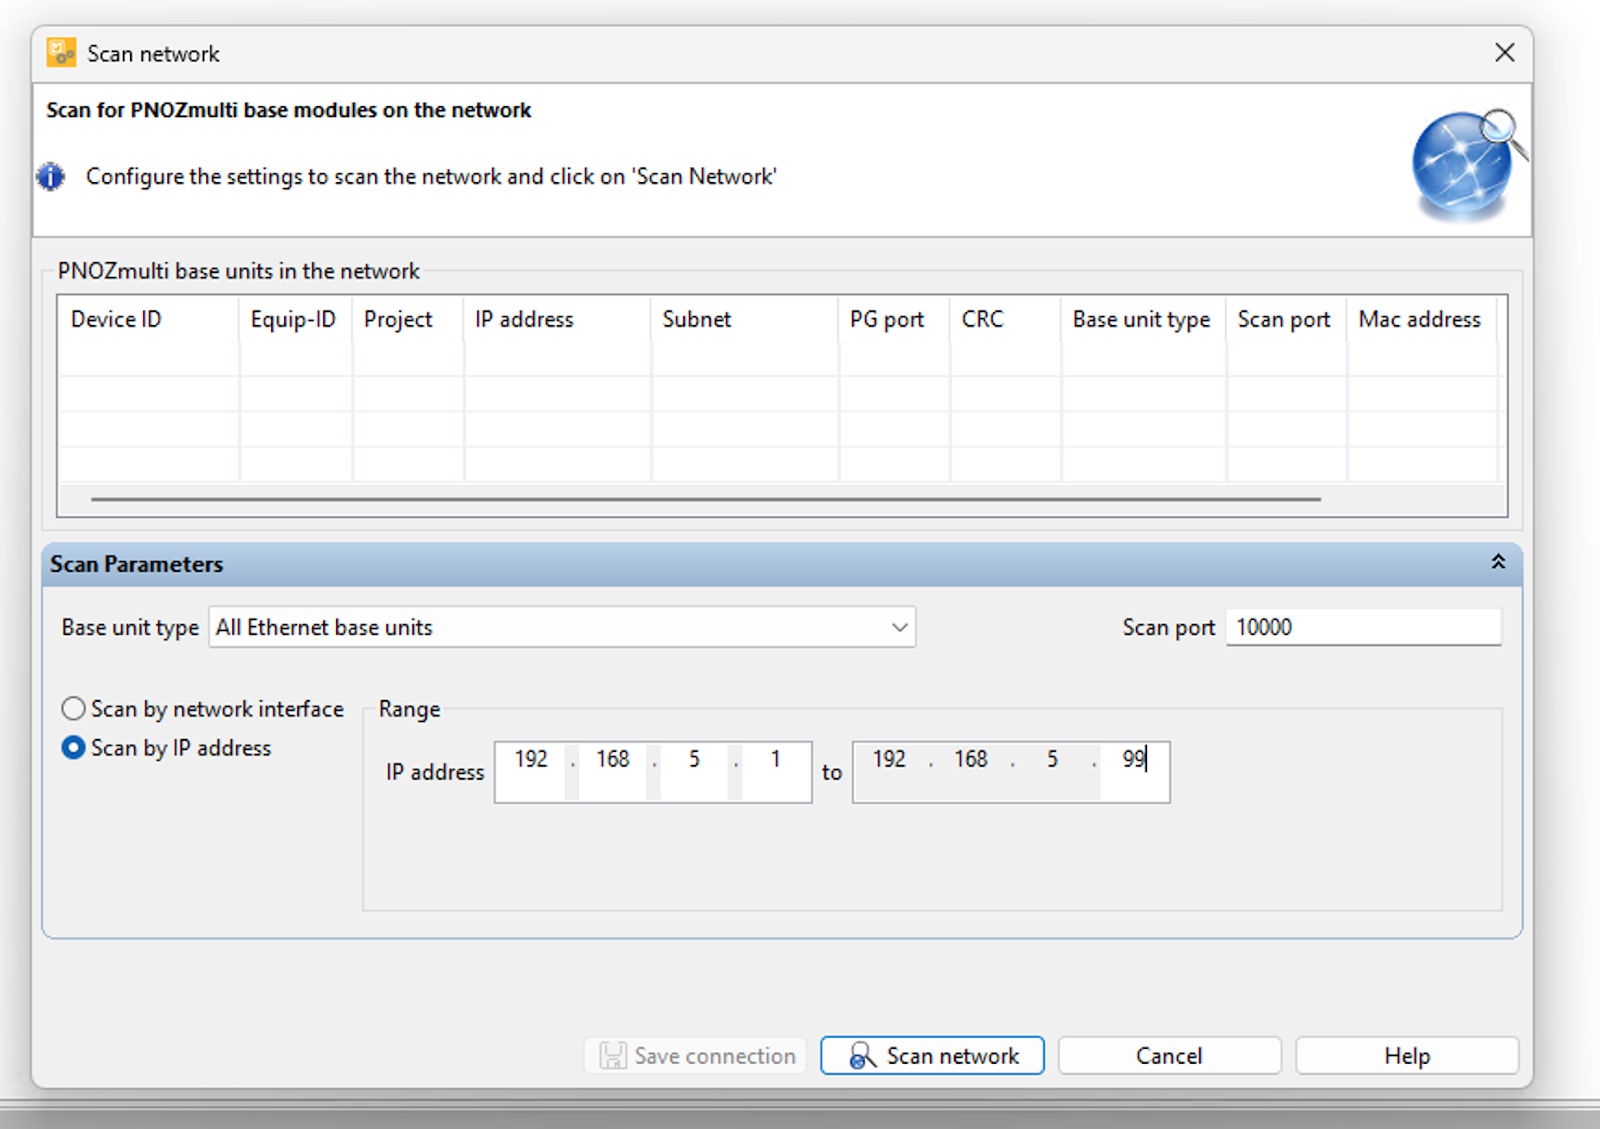Click the disabled Save connection button
Screen dimensions: 1600x1129
coord(696,1056)
